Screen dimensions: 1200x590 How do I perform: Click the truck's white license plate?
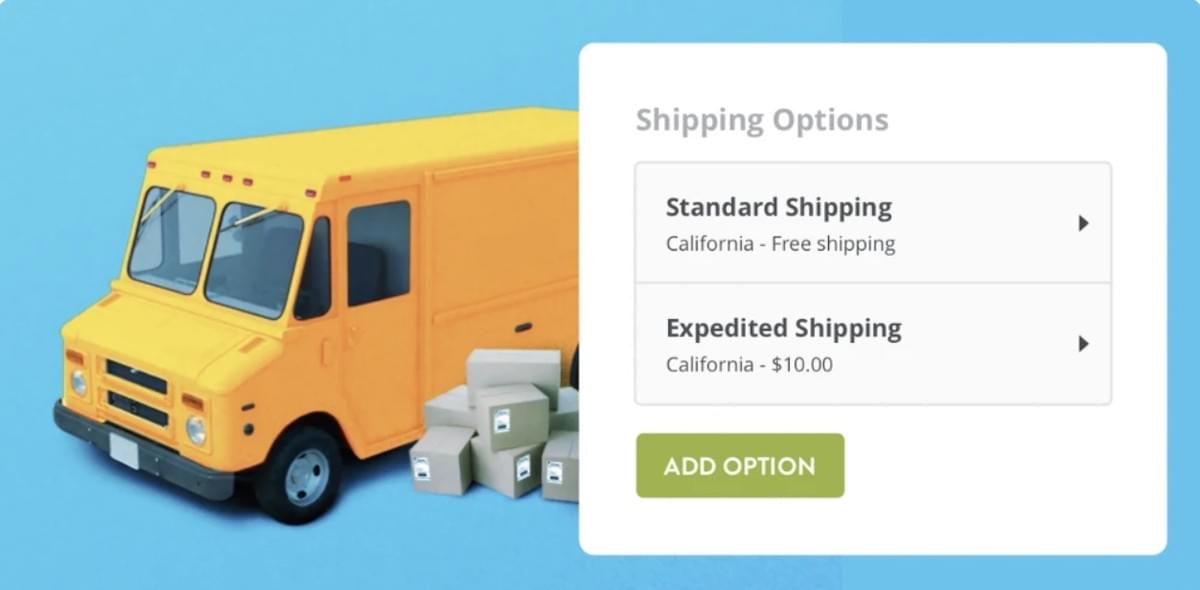tap(124, 451)
